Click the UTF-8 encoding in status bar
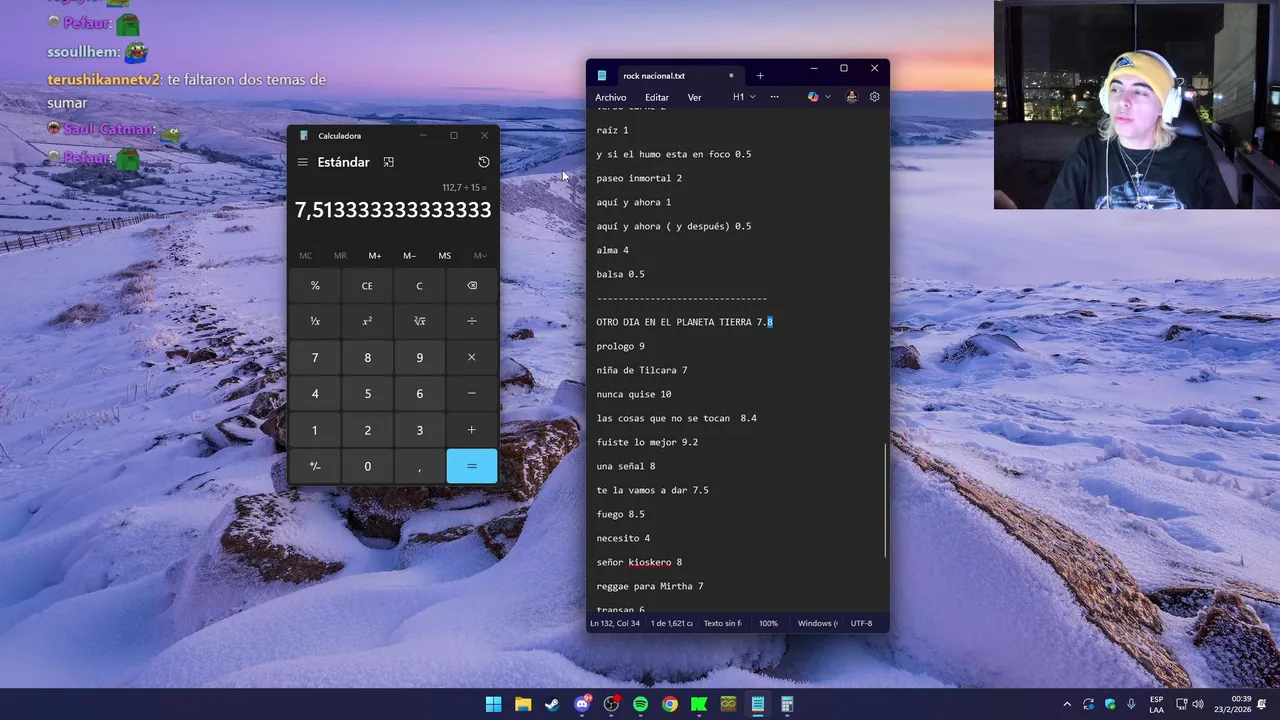Viewport: 1280px width, 720px height. pyautogui.click(x=862, y=623)
